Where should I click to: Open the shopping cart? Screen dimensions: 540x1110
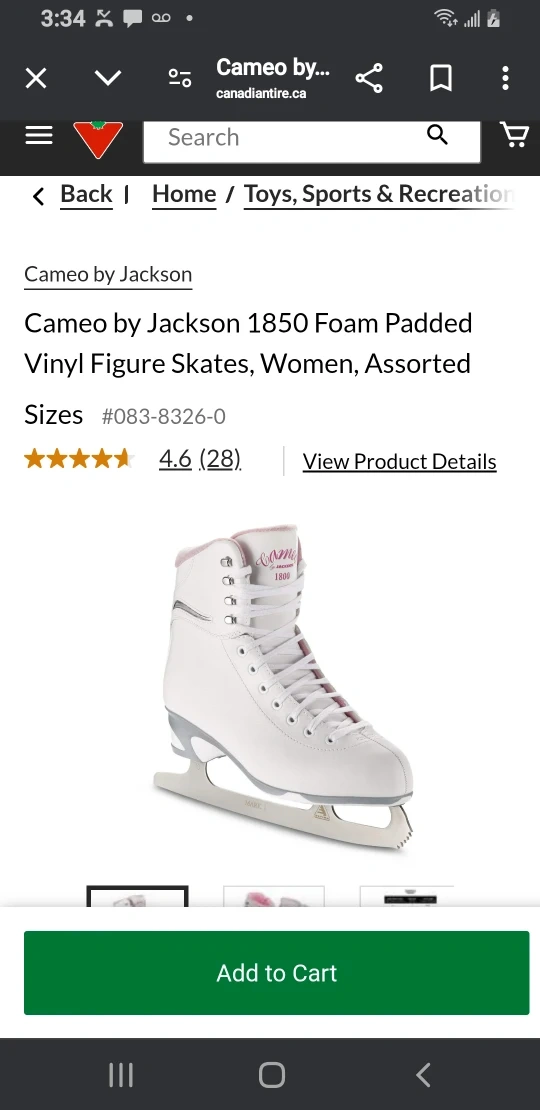pos(515,135)
